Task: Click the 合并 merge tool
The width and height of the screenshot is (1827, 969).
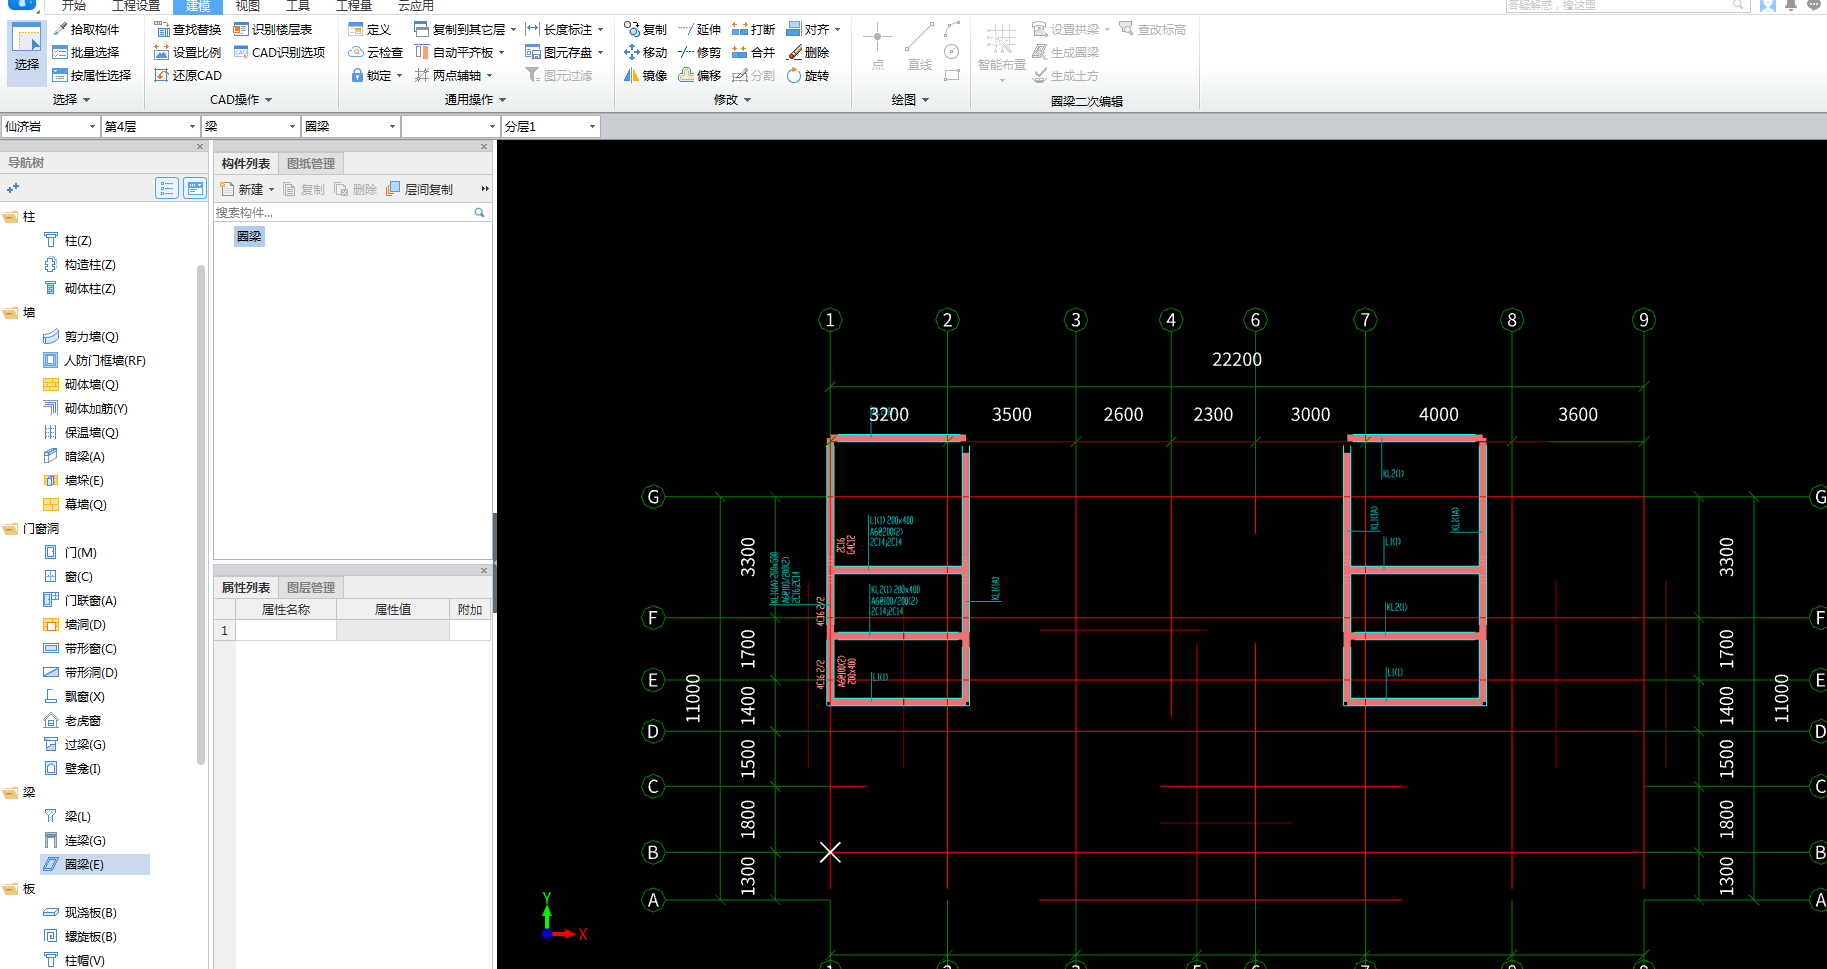Action: pyautogui.click(x=753, y=52)
